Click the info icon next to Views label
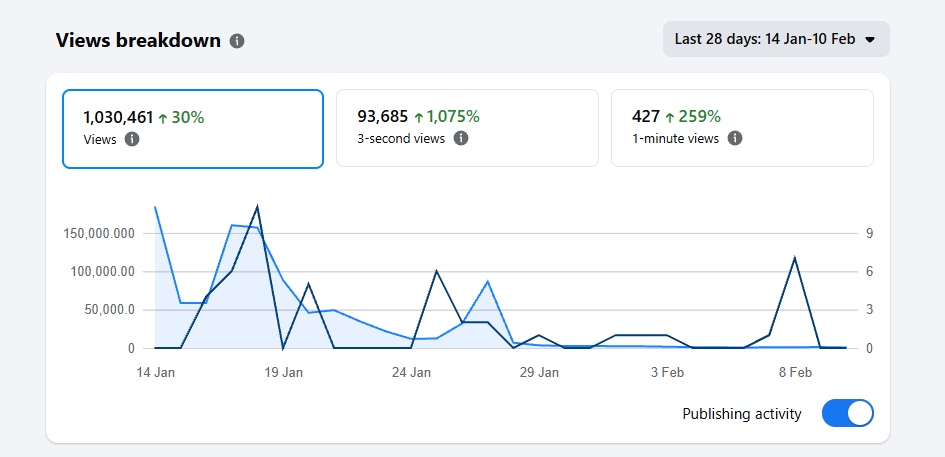 (132, 139)
